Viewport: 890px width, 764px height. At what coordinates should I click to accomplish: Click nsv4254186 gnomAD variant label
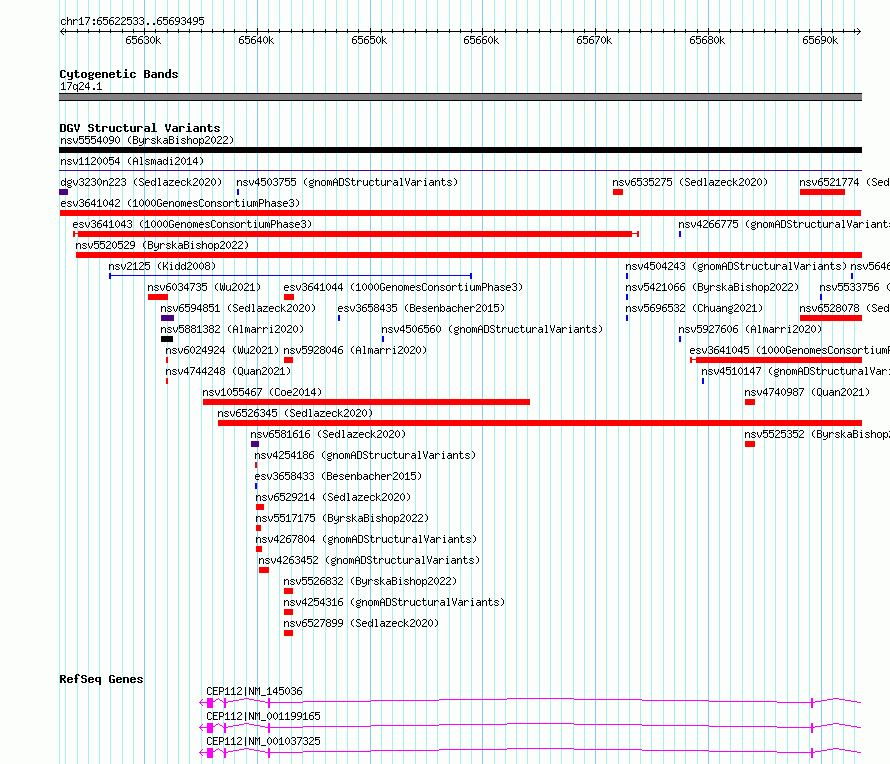[x=365, y=455]
